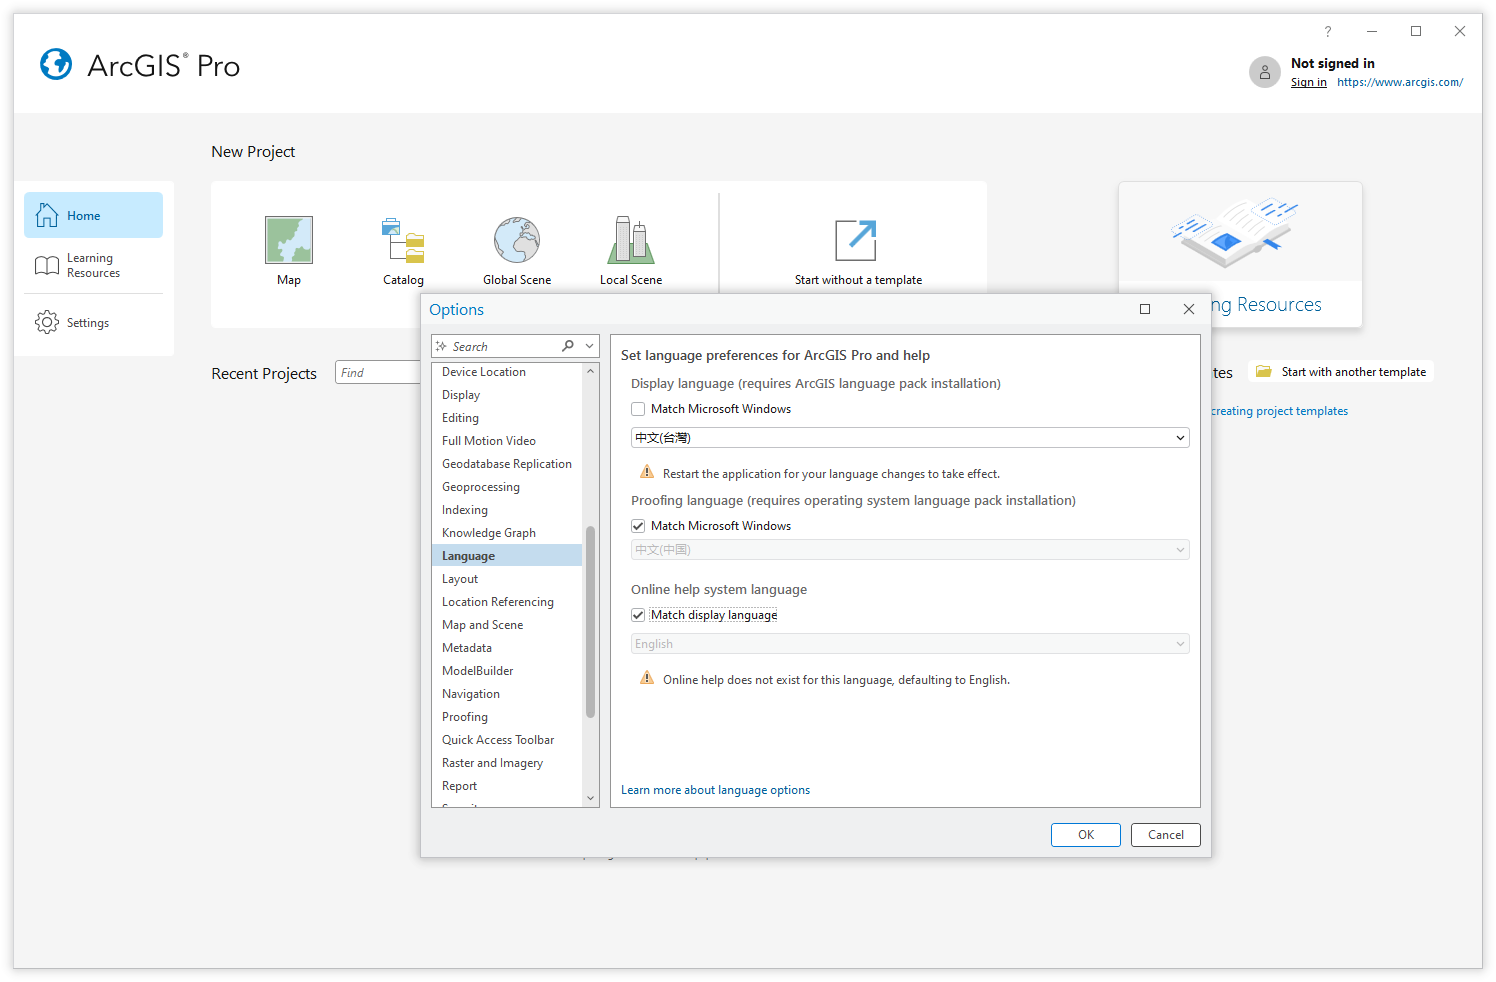Click the Sign in link
The height and width of the screenshot is (982, 1496).
point(1308,82)
